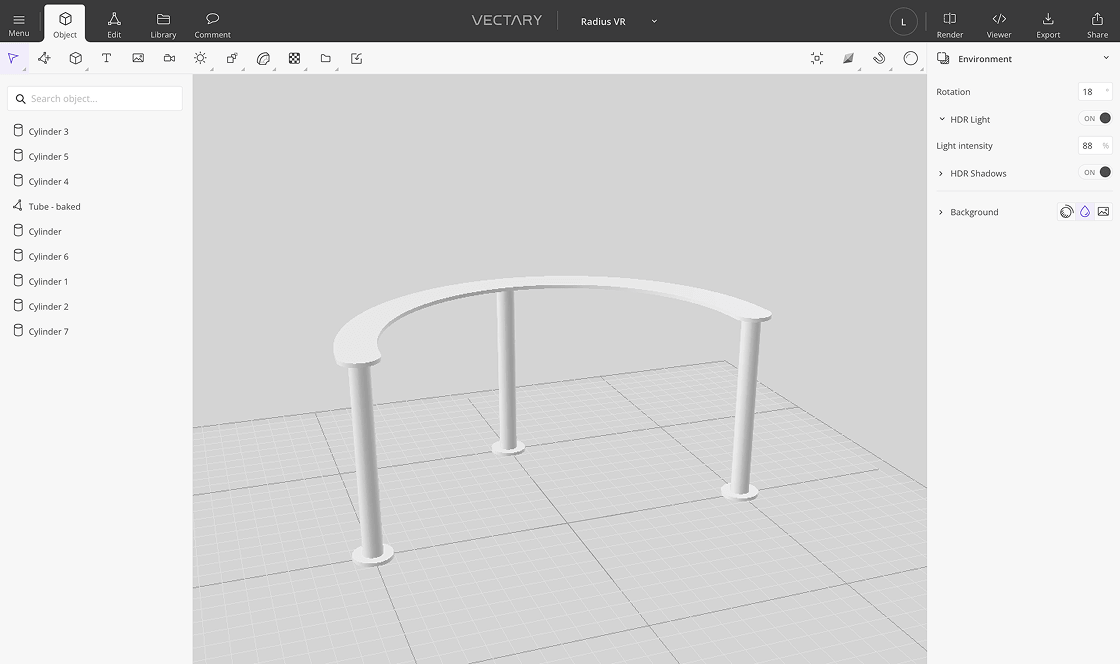Screen dimensions: 1120x664
Task: Select image background mode icon
Action: [1104, 211]
